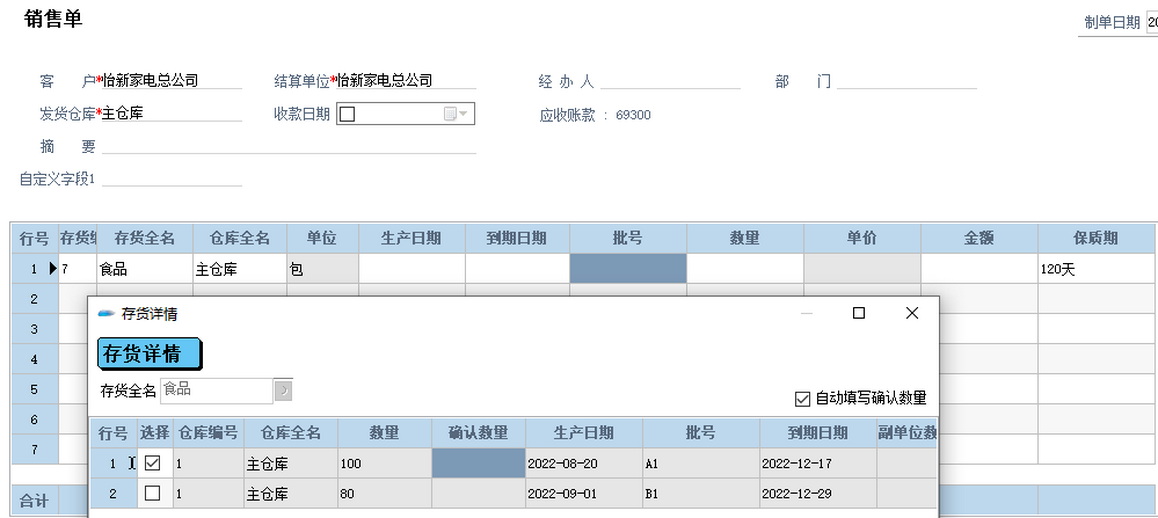Select the highlighted 批号 cell in row 1

click(627, 269)
